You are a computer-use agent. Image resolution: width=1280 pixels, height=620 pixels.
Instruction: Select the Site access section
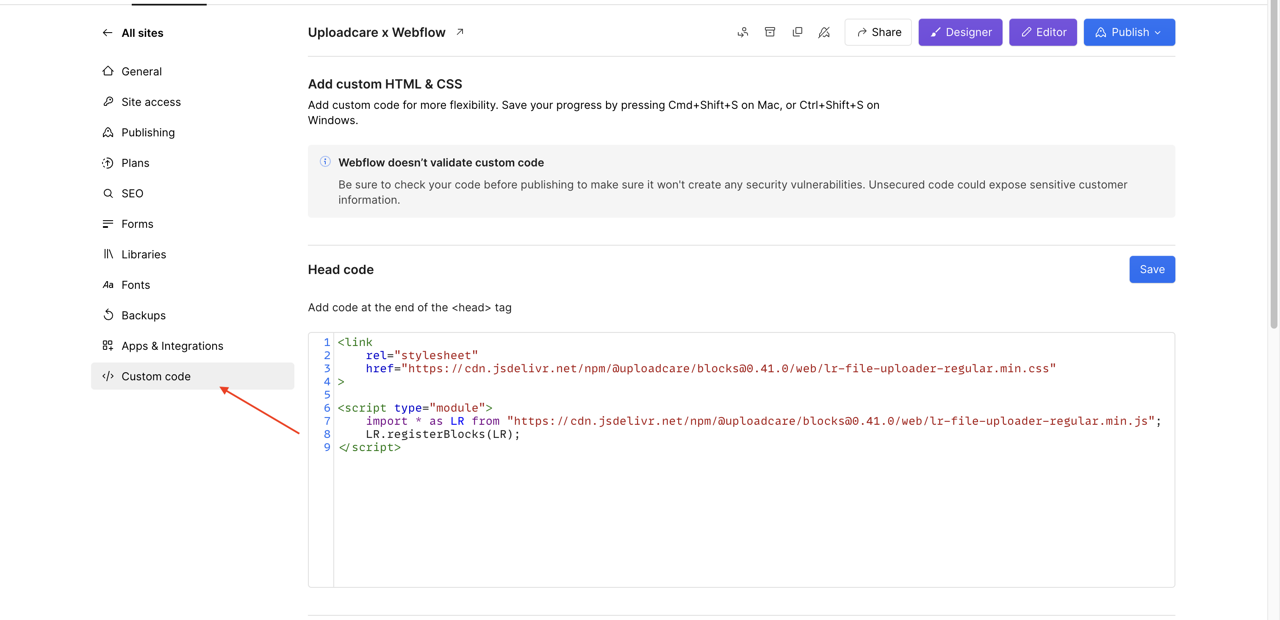[150, 101]
